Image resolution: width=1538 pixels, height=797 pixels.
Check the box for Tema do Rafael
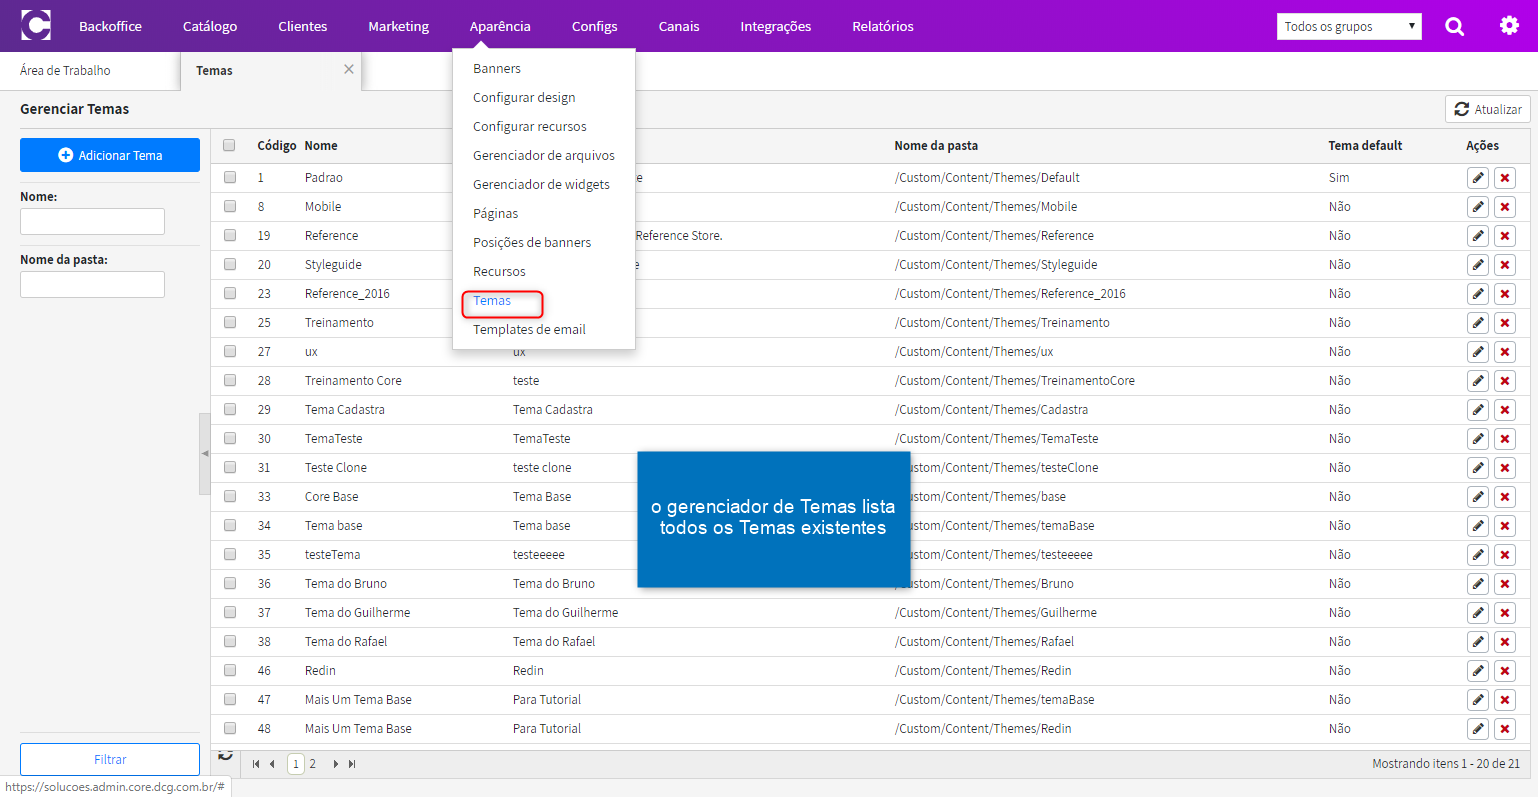230,641
